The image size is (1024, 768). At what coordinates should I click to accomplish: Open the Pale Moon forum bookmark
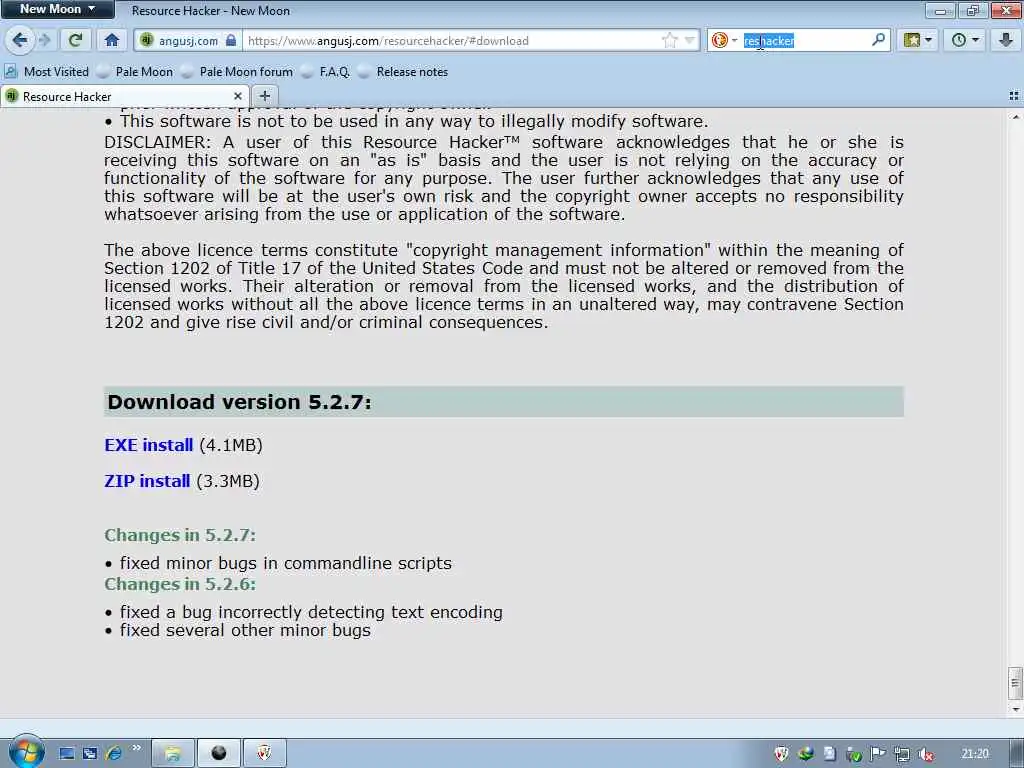coord(236,72)
